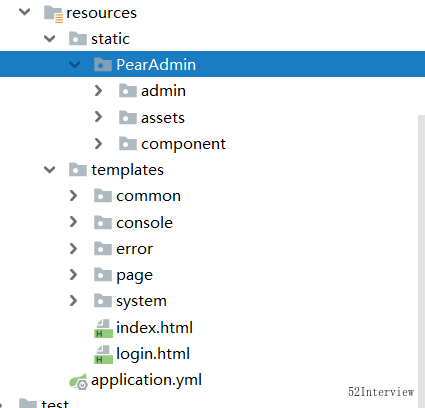
Task: Collapse the templates folder
Action: tap(50, 170)
